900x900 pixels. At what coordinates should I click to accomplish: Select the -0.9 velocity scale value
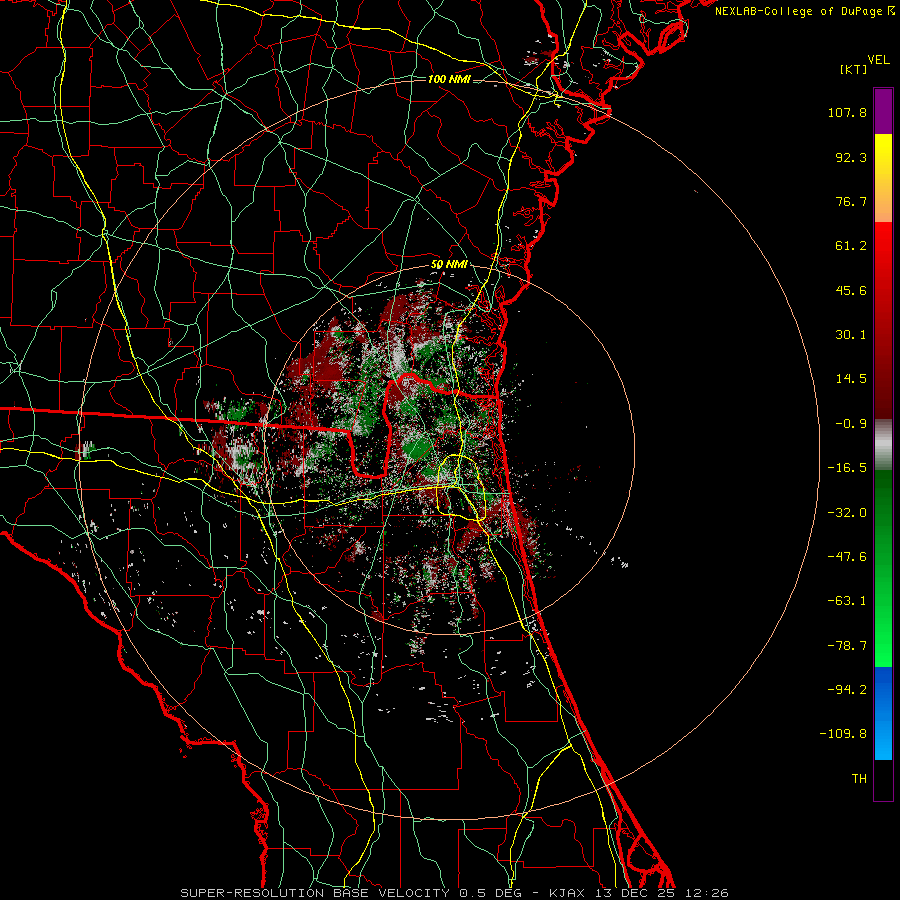click(851, 424)
